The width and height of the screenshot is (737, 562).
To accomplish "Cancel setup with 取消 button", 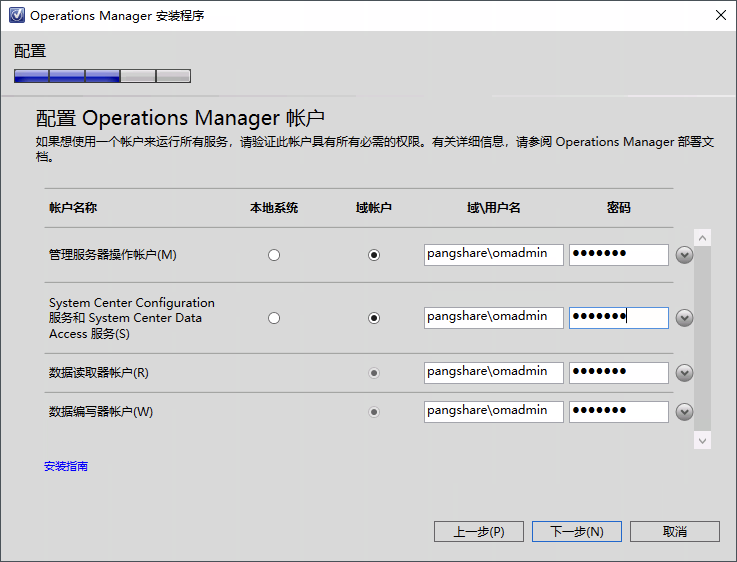I will click(674, 531).
